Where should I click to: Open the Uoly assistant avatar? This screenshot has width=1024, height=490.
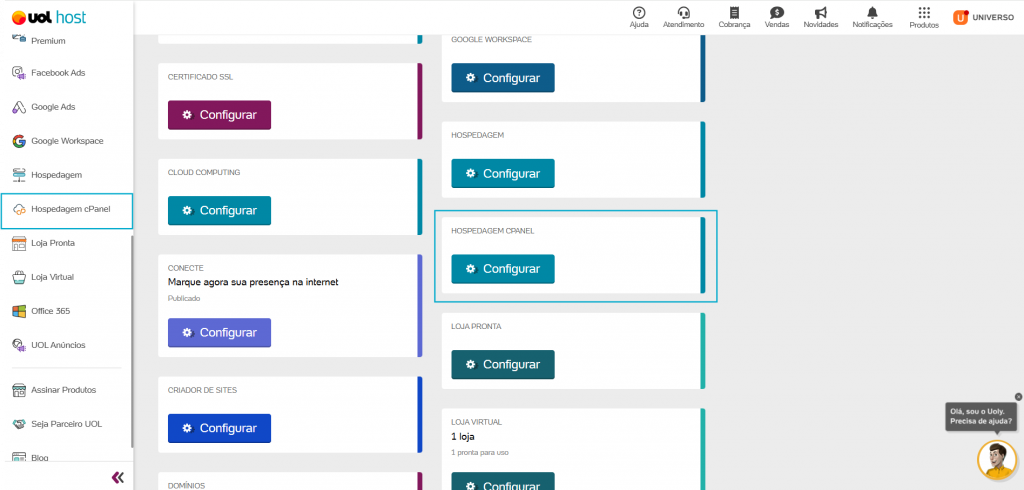pyautogui.click(x=997, y=460)
